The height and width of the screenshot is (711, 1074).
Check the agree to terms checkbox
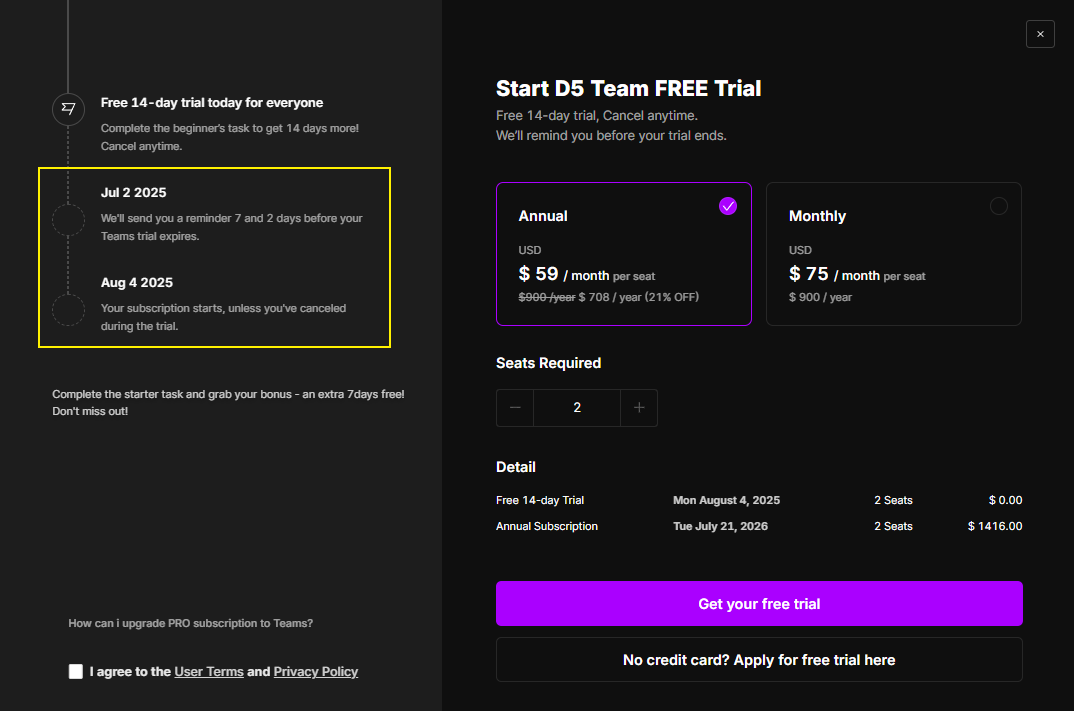point(76,671)
